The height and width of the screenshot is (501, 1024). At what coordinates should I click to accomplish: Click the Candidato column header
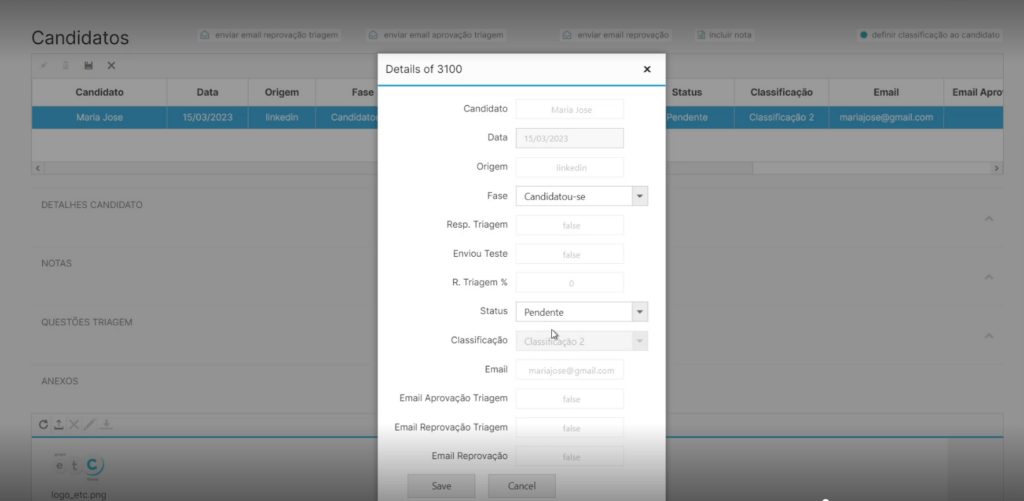[99, 92]
